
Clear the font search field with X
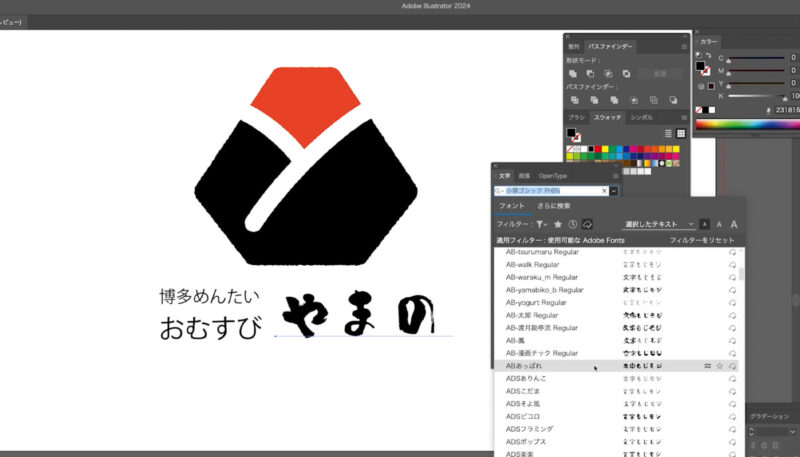click(605, 191)
